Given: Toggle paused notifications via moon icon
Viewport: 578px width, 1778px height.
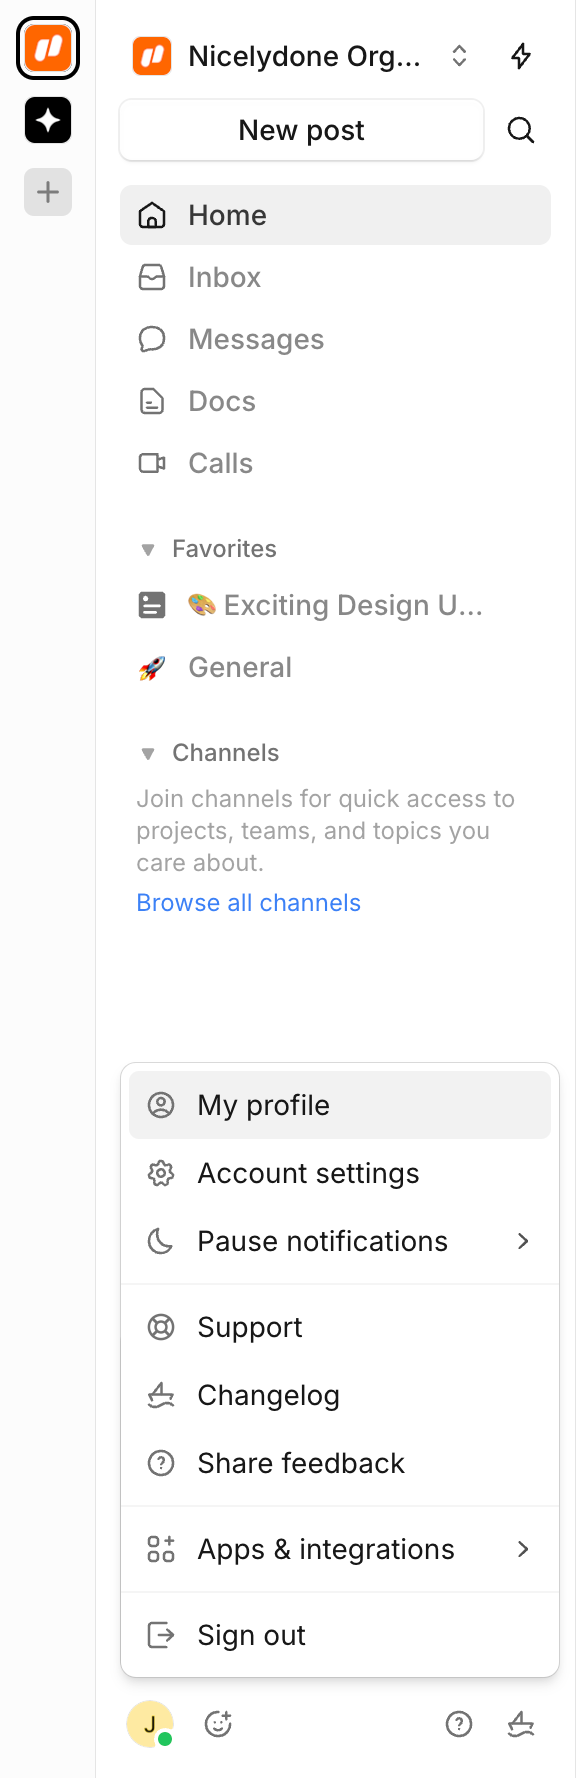Looking at the screenshot, I should (x=161, y=1241).
